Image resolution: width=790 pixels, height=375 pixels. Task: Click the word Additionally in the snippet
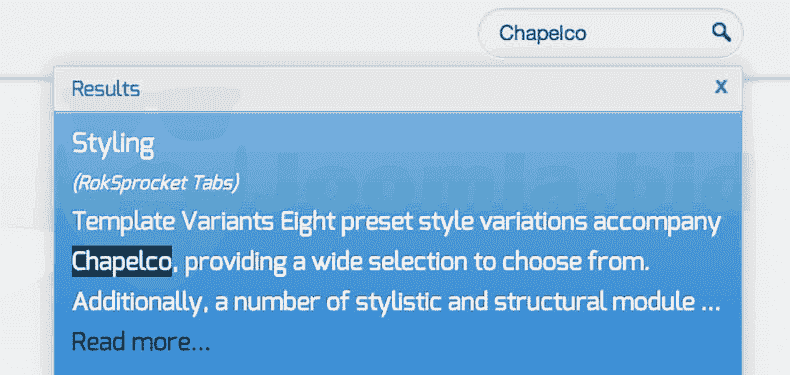[x=134, y=302]
